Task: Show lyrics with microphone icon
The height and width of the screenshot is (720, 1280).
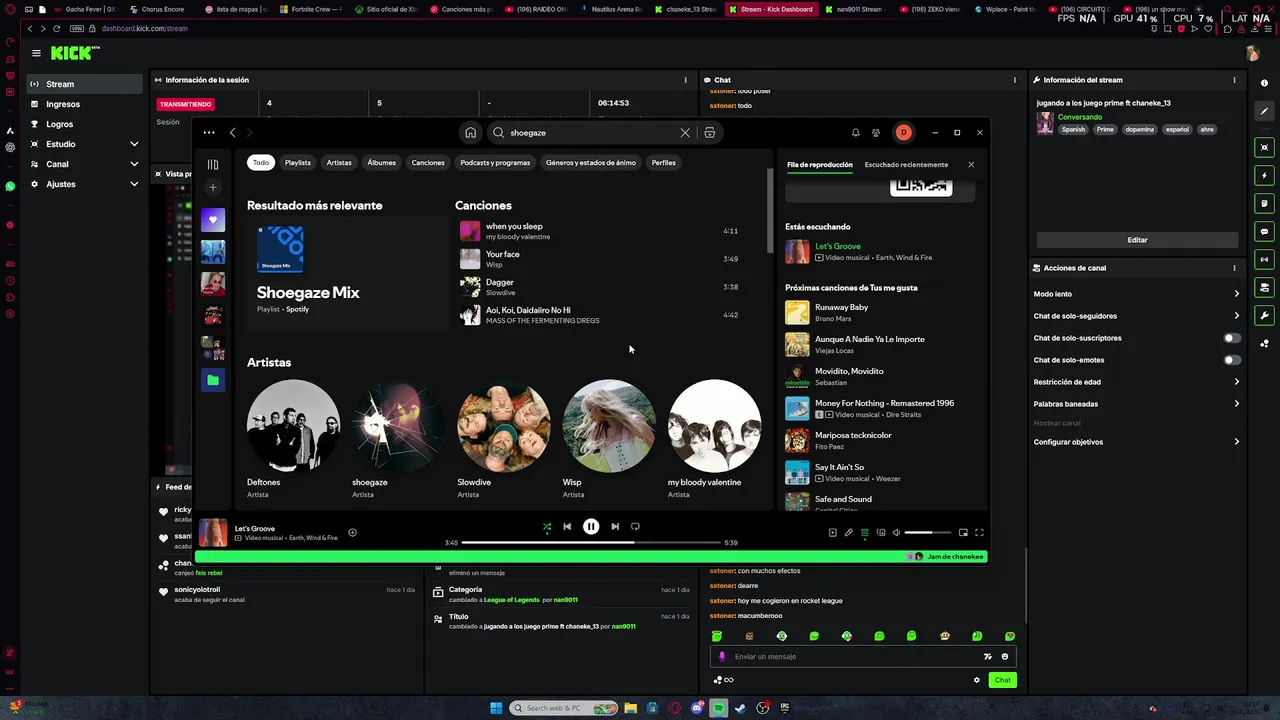Action: tap(848, 532)
